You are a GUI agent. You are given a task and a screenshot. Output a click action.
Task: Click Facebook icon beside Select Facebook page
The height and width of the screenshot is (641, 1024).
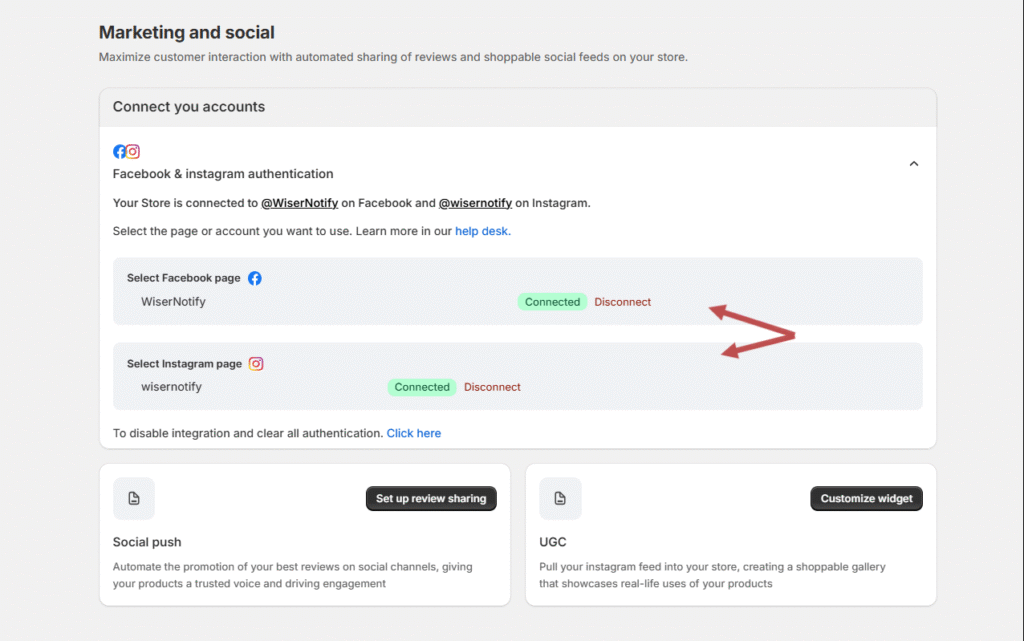click(x=255, y=278)
